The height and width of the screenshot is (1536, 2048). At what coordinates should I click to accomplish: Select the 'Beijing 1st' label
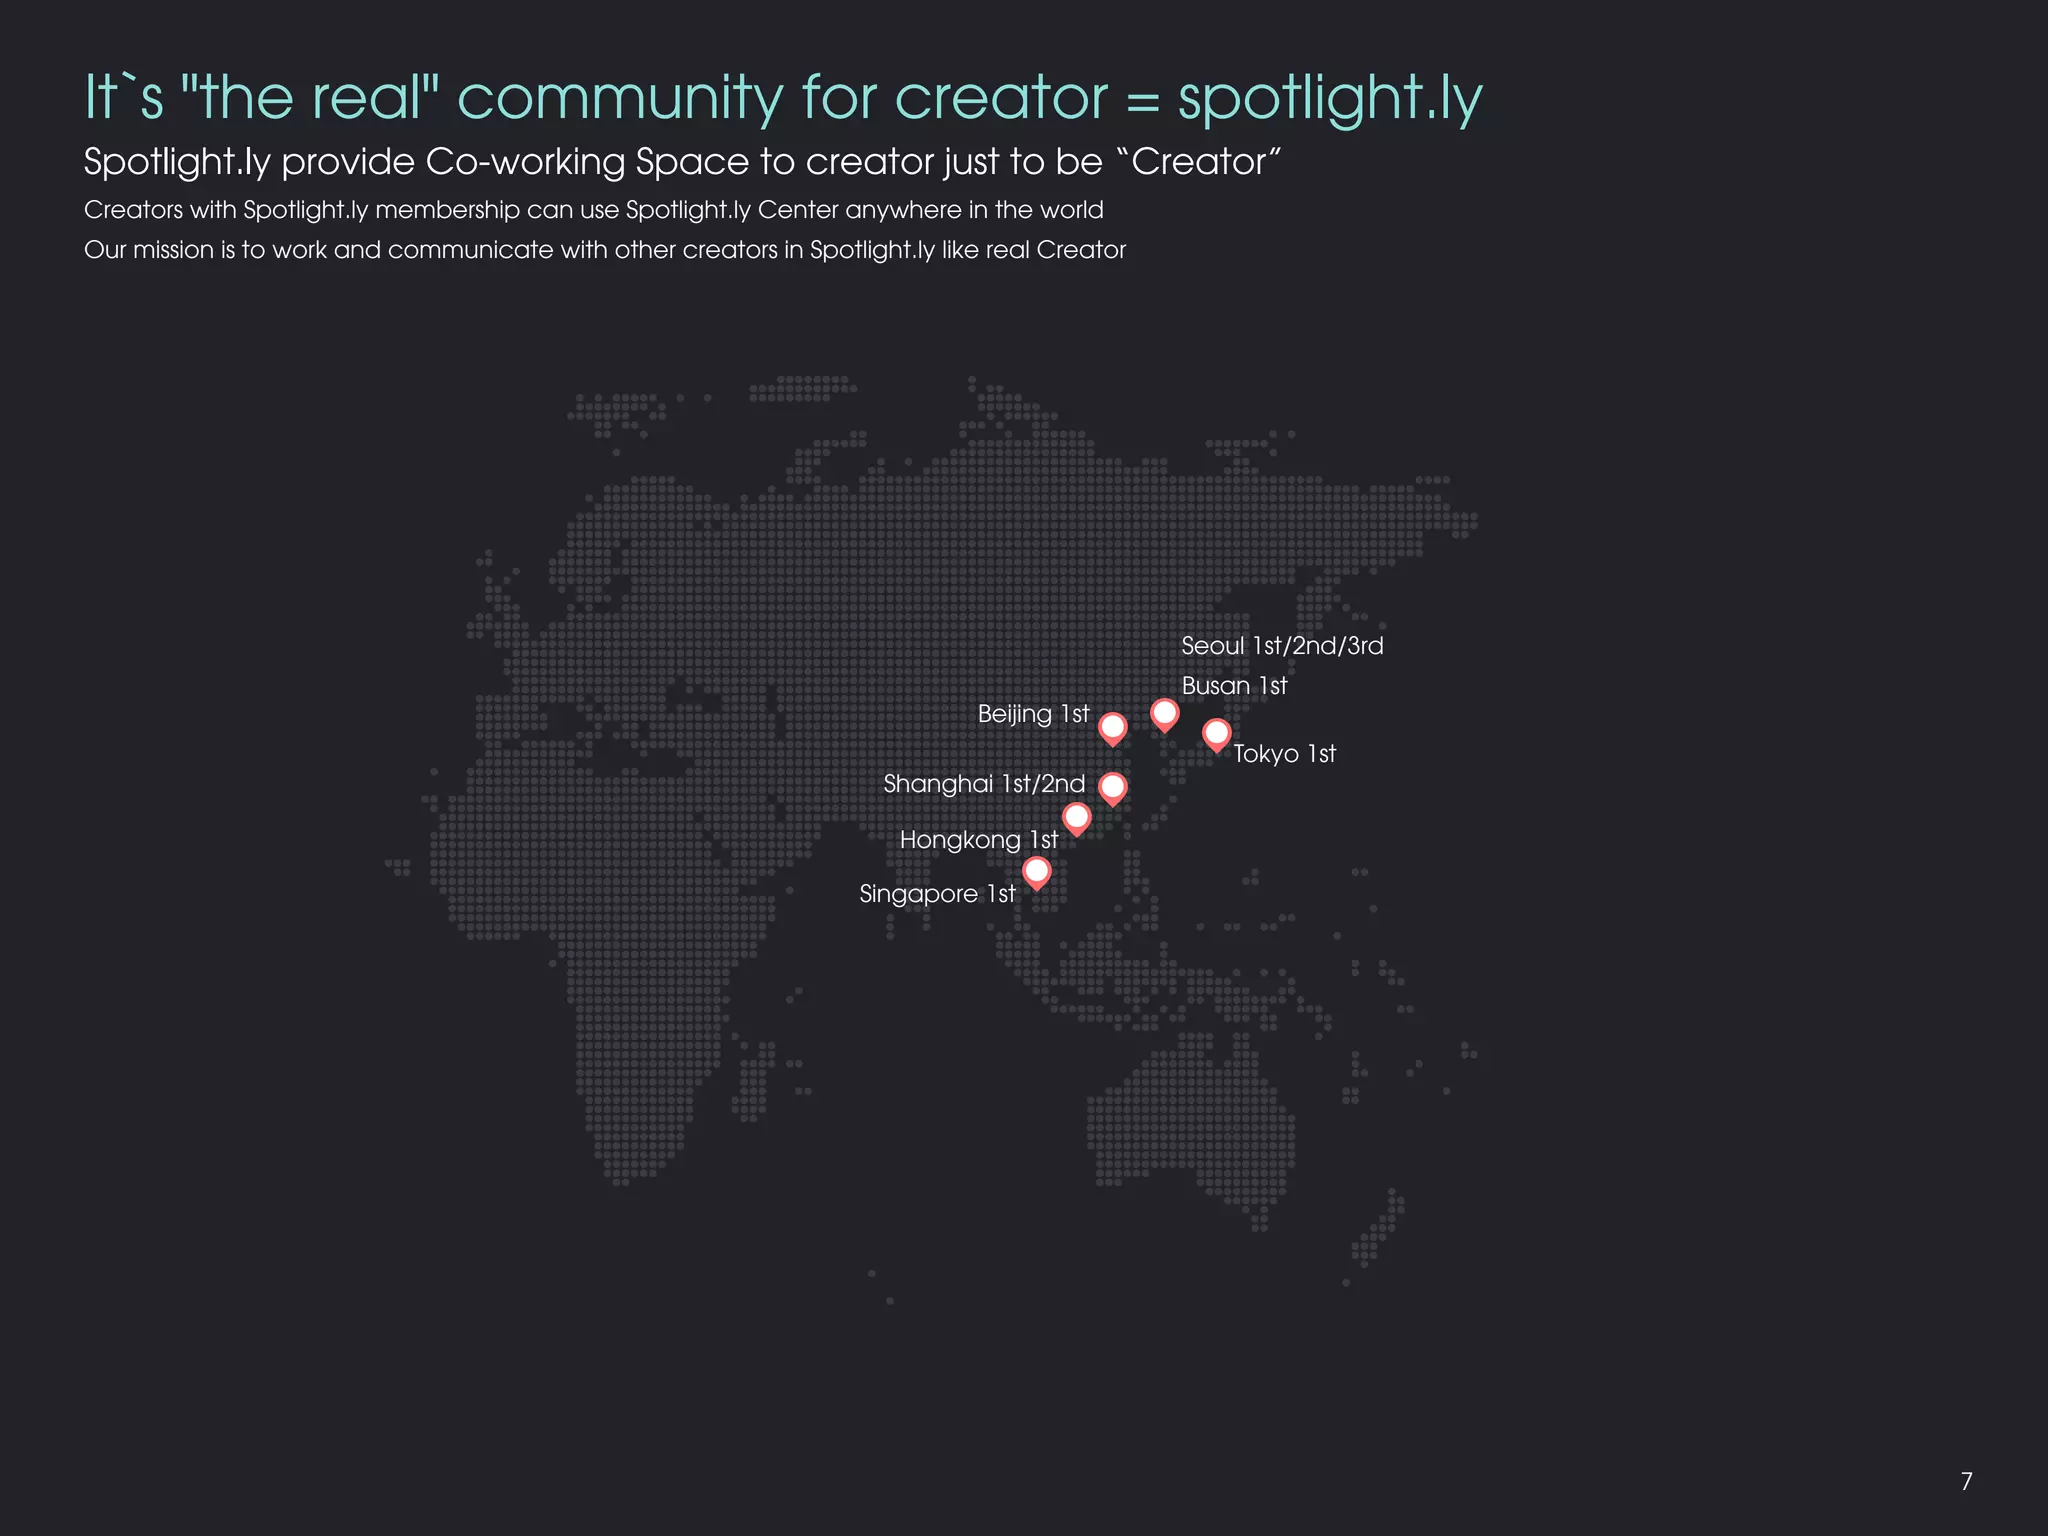pyautogui.click(x=1033, y=714)
